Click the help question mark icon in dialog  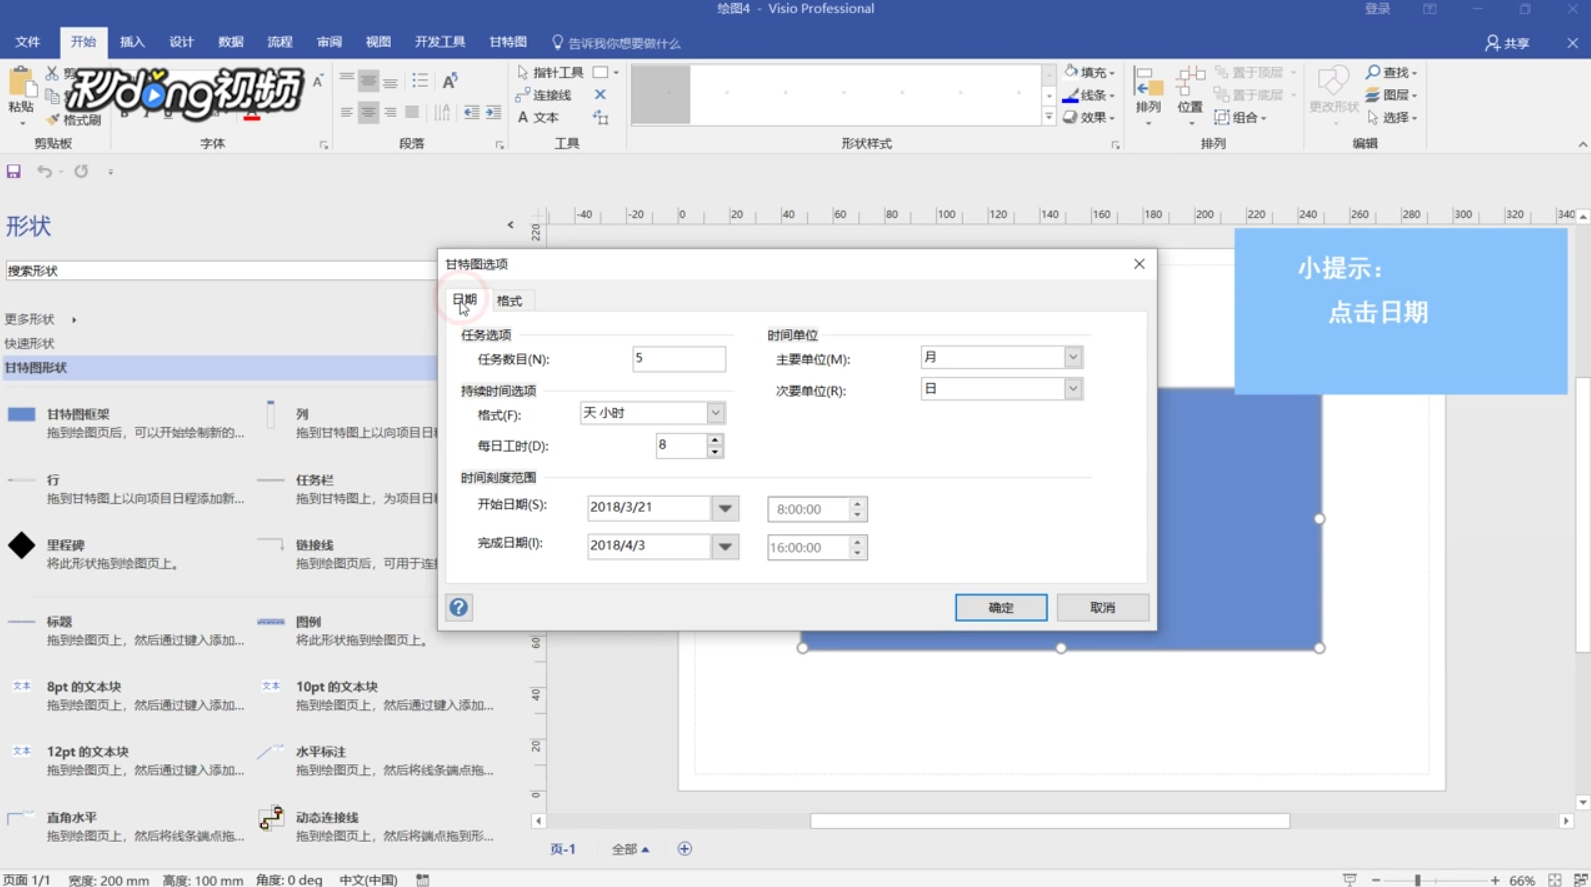459,607
